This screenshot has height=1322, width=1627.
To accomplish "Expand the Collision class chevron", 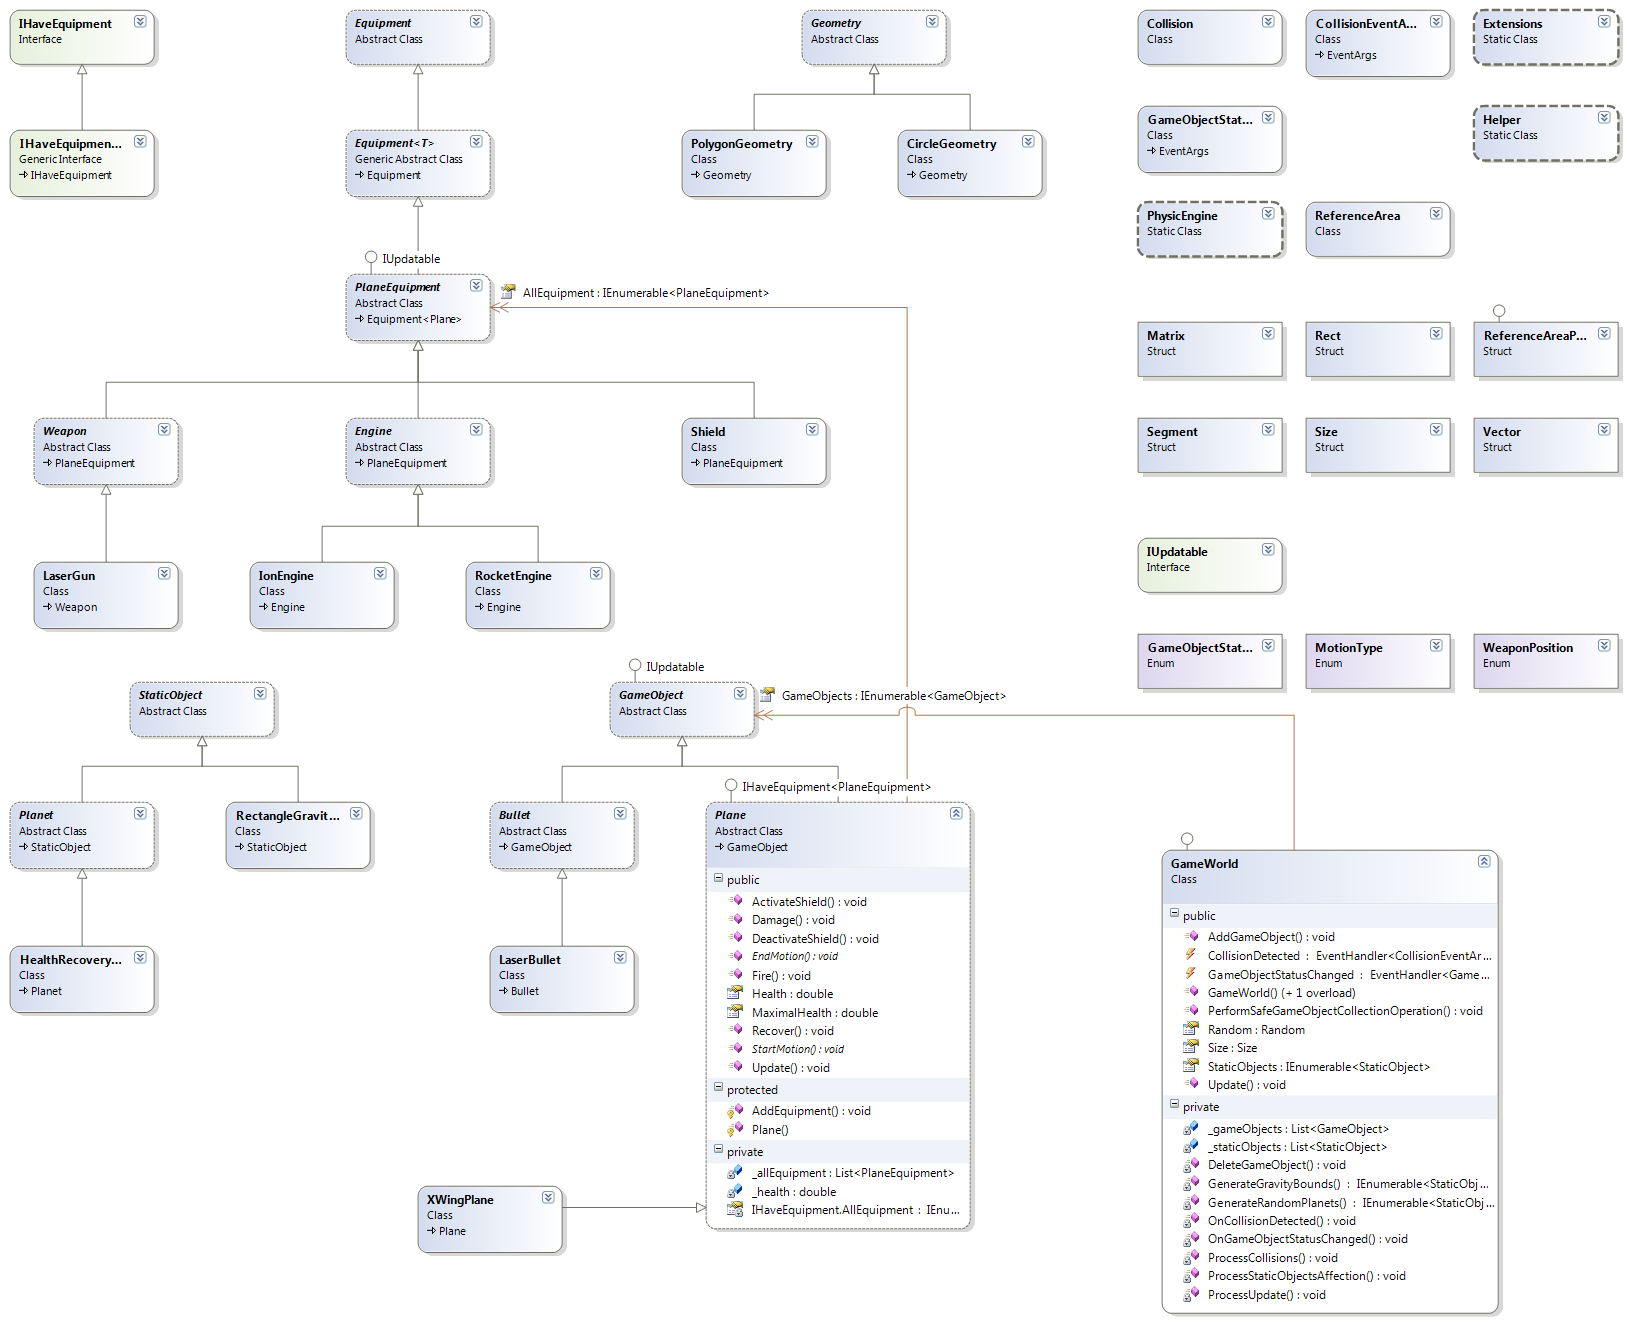I will pos(1268,21).
